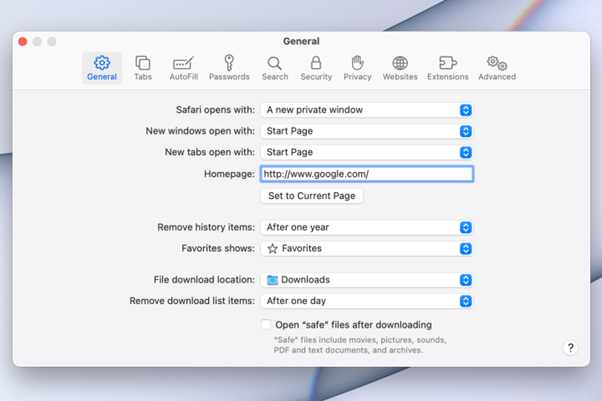The height and width of the screenshot is (401, 602).
Task: Open the Favorites shows dropdown
Action: tap(367, 249)
